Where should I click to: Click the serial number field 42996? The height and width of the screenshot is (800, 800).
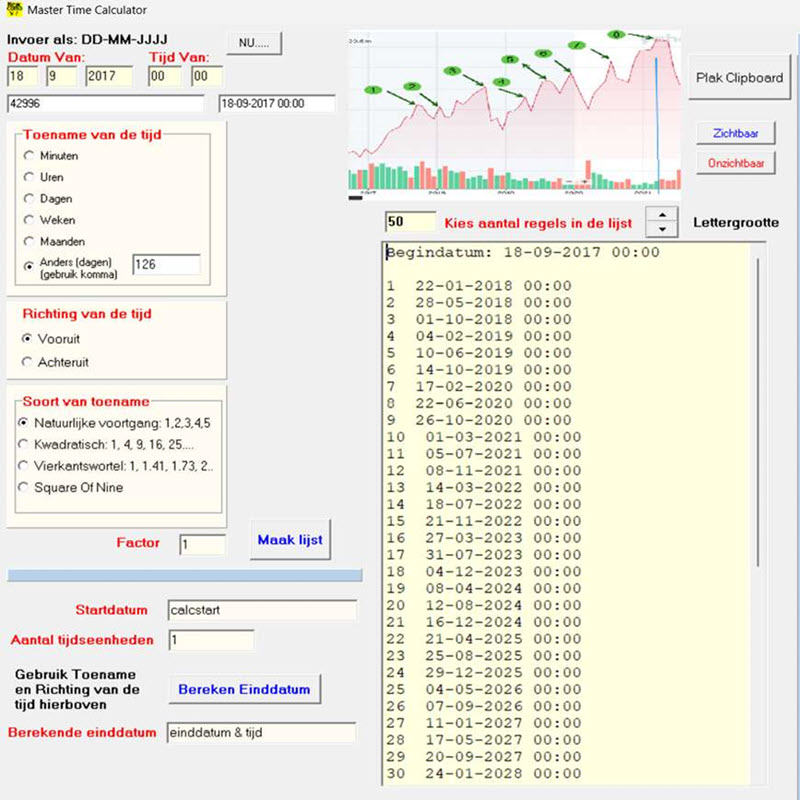pos(106,104)
